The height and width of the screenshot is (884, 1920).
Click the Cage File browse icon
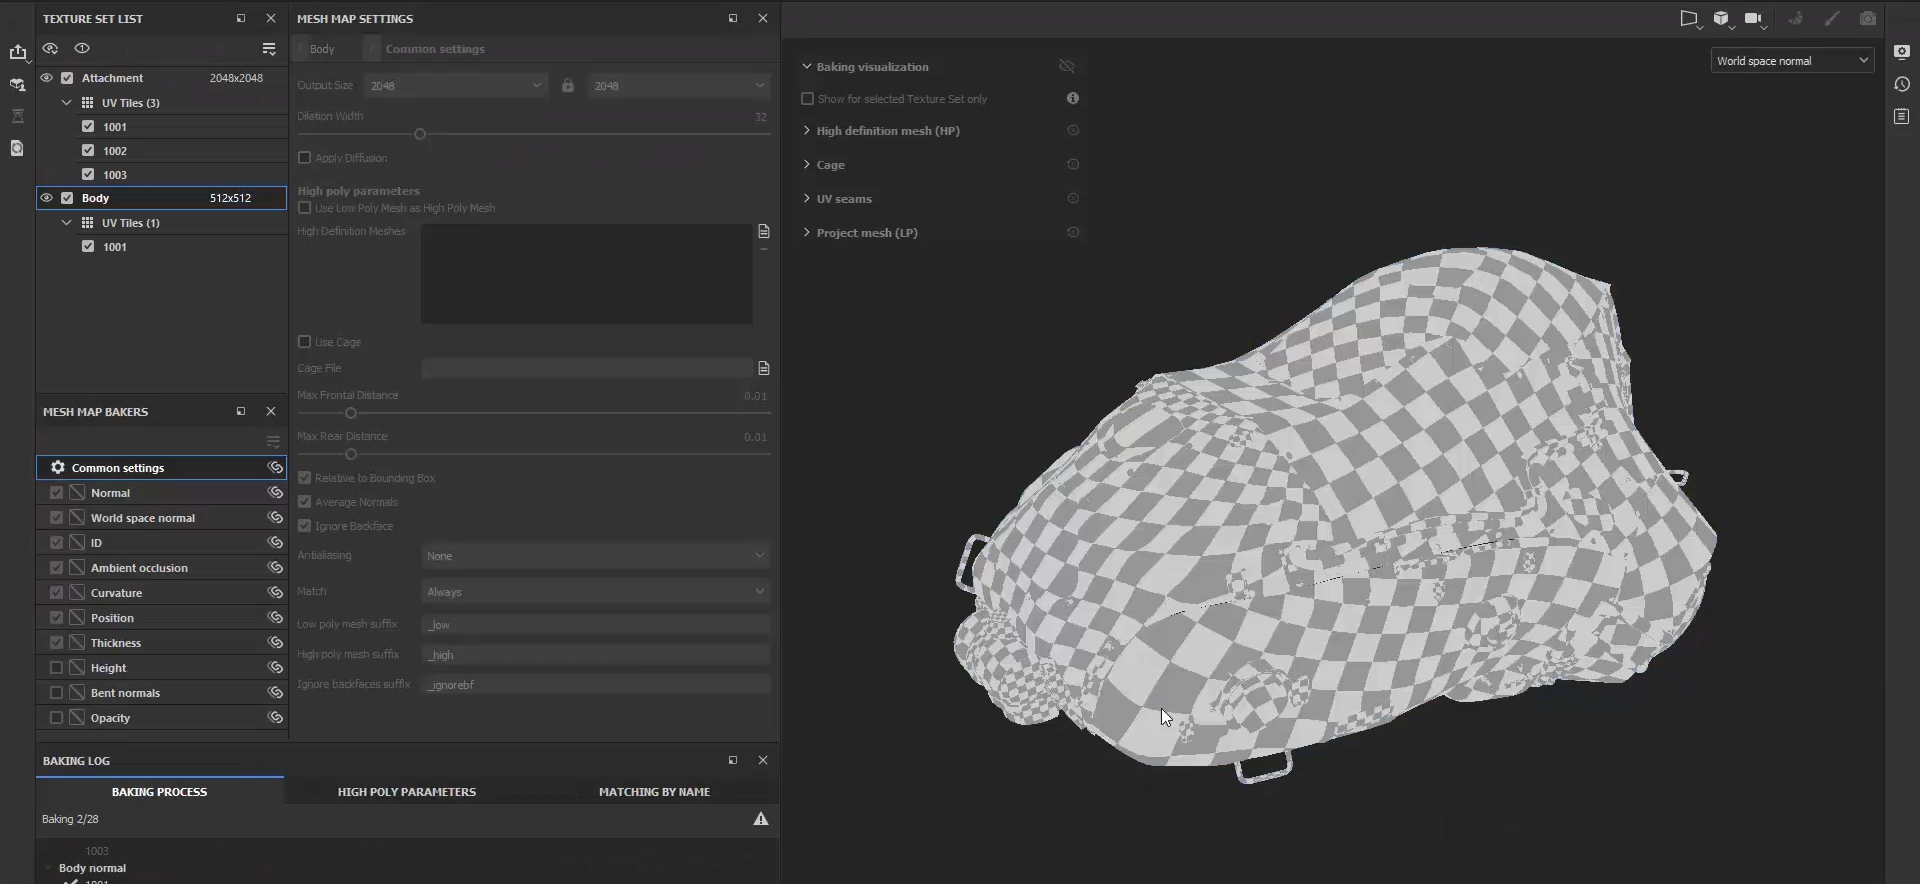764,368
